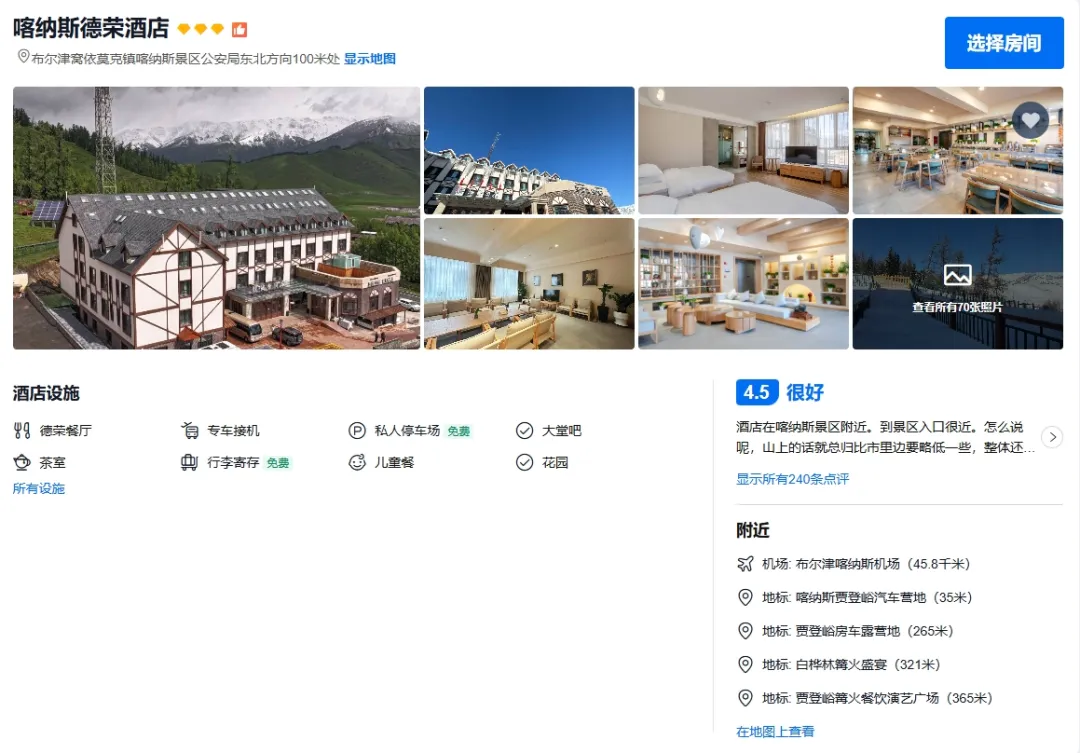Open the 显示地图 link

click(370, 59)
